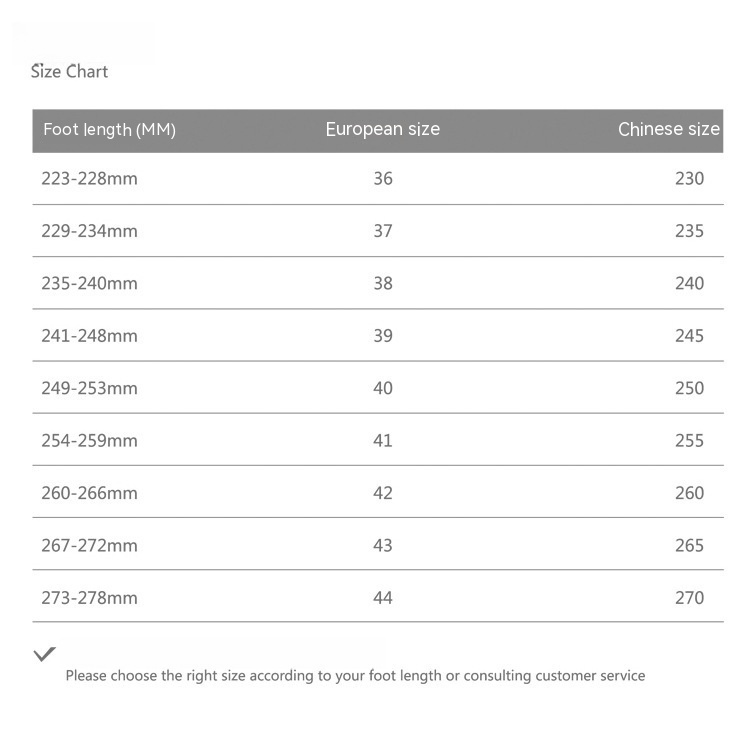Select the Foot length (MM) column header
Screen dimensions: 750x744
[109, 130]
